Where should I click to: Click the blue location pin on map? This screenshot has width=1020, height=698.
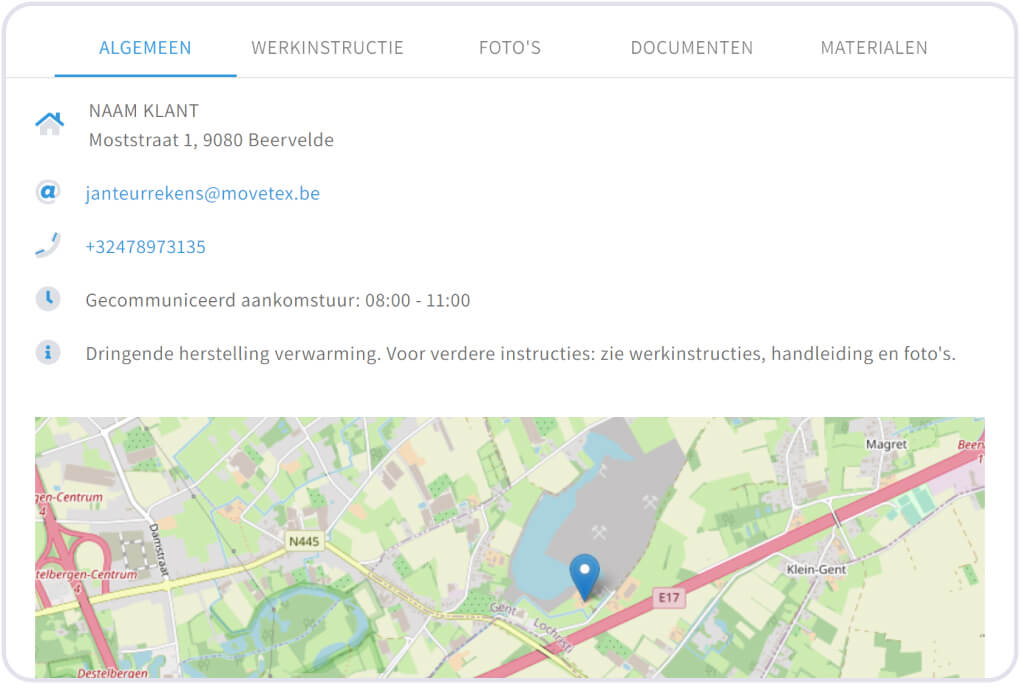[584, 576]
